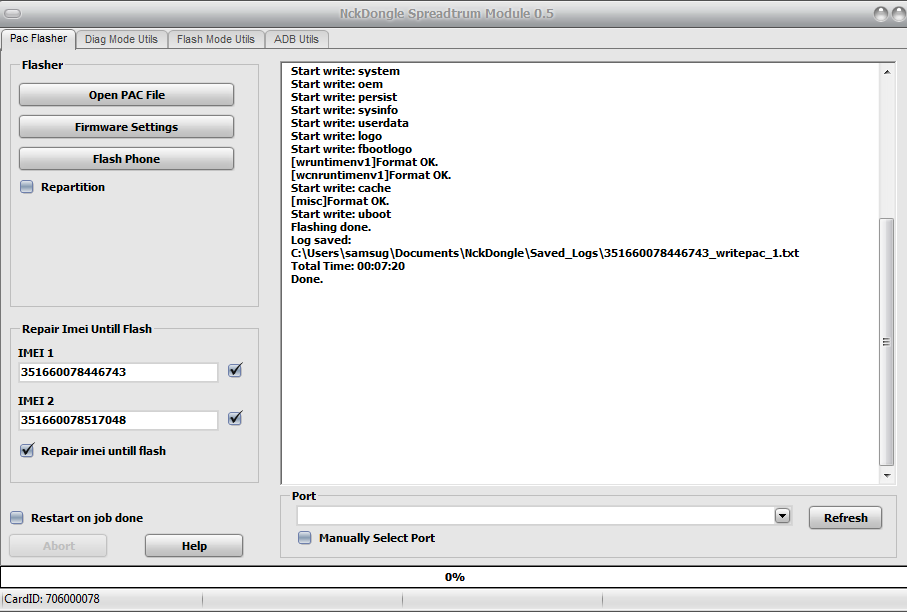Click the IMEI 2 input field

point(118,420)
